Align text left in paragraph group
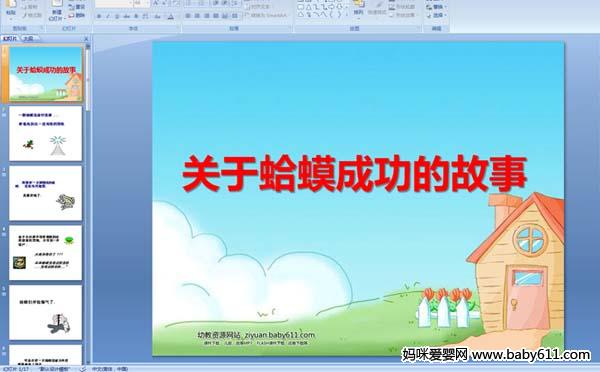This screenshot has width=600, height=372. [188, 16]
